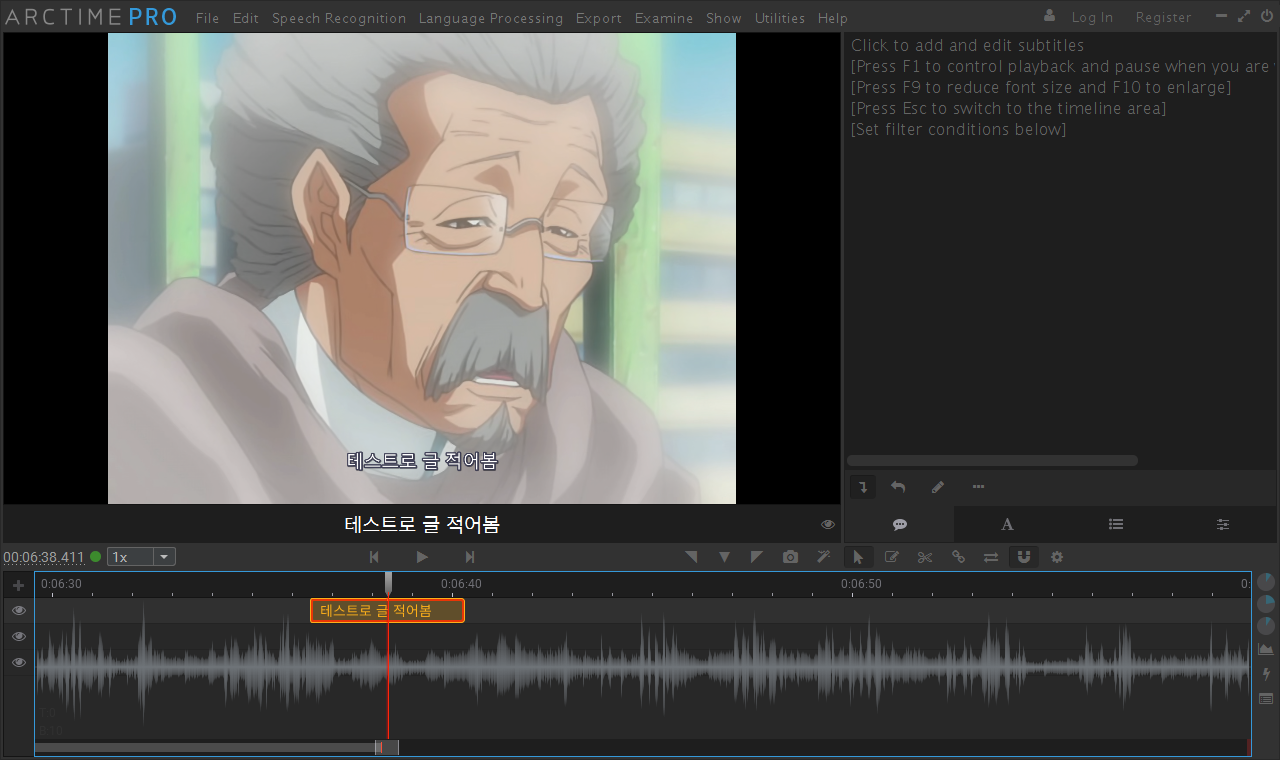
Task: Click the Log In link
Action: [1092, 17]
